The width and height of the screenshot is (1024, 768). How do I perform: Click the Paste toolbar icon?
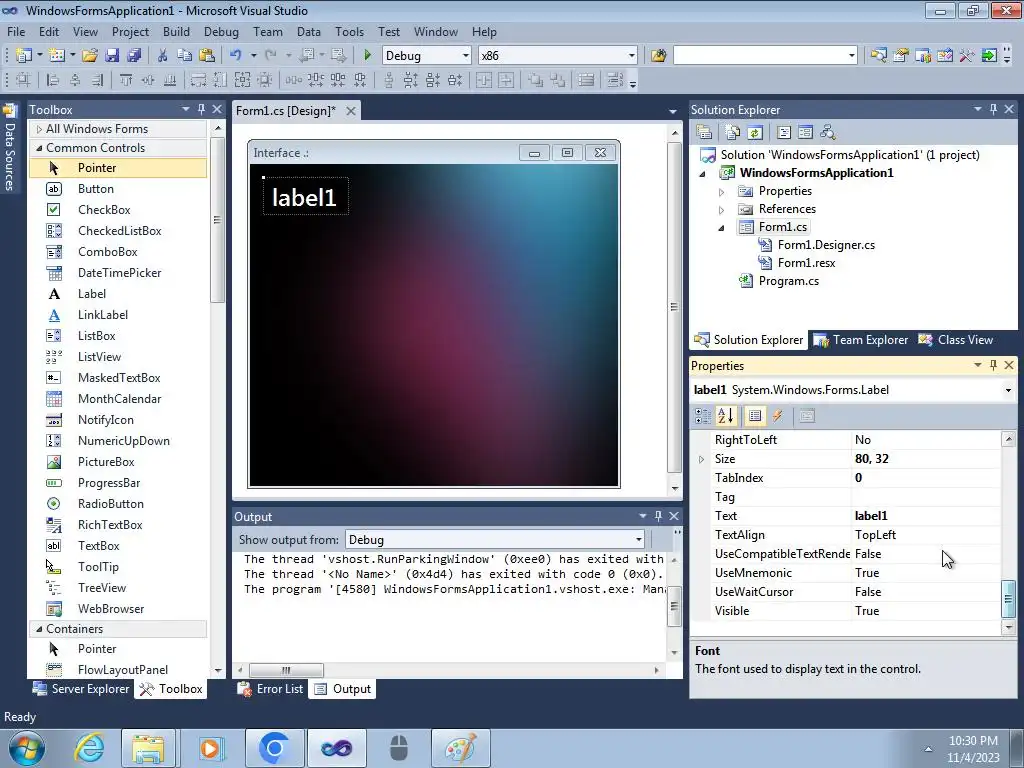[207, 56]
